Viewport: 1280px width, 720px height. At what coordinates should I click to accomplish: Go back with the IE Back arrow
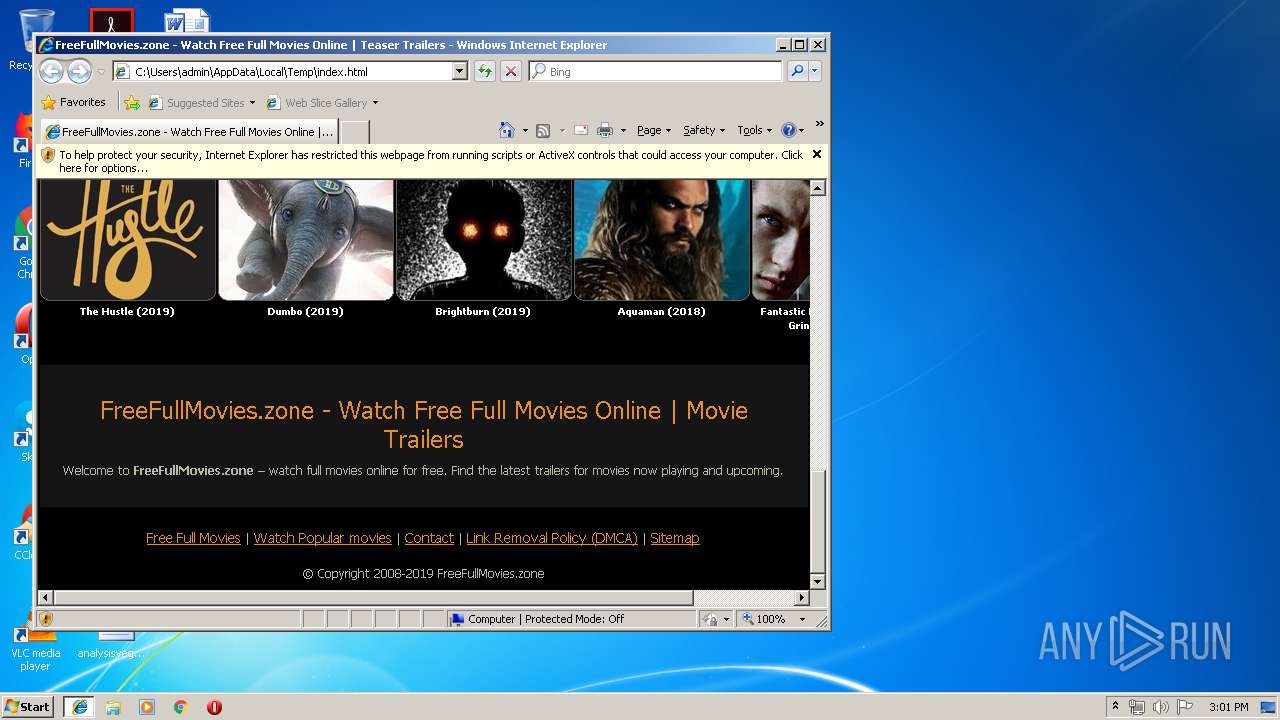click(51, 71)
